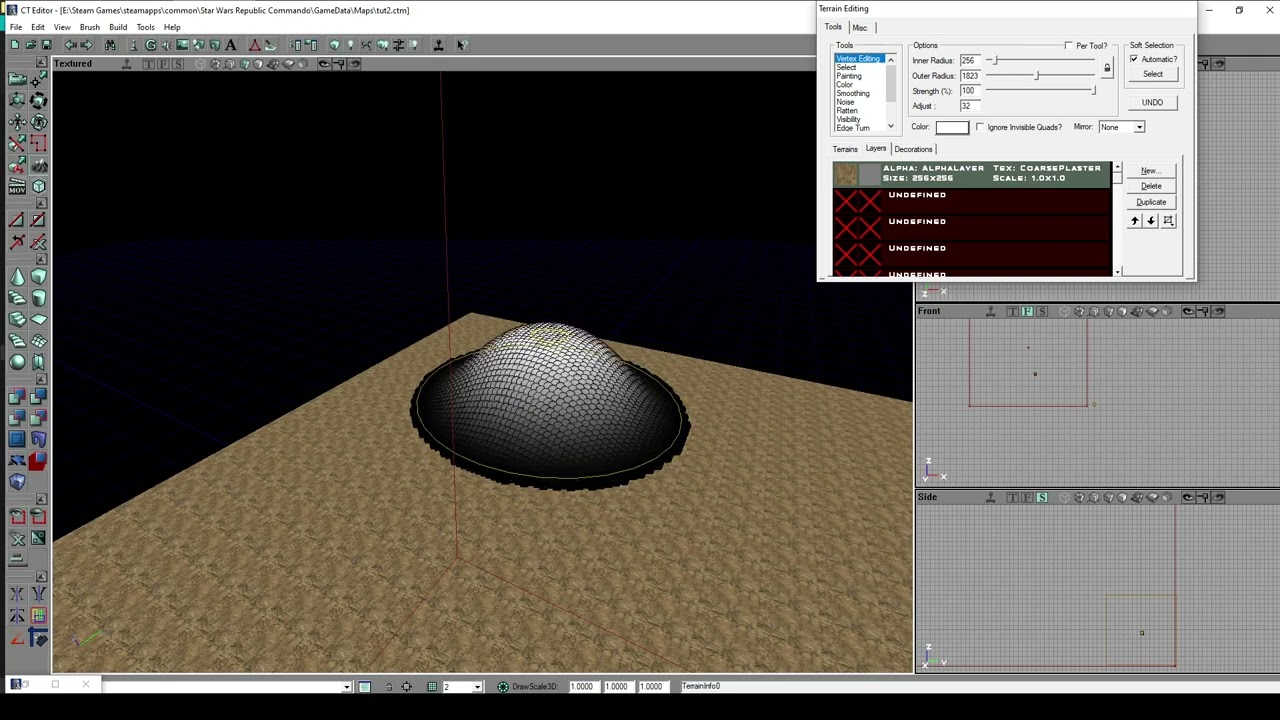This screenshot has height=720, width=1280.
Task: Check Ignore Invisible Quads? option
Action: pos(979,127)
